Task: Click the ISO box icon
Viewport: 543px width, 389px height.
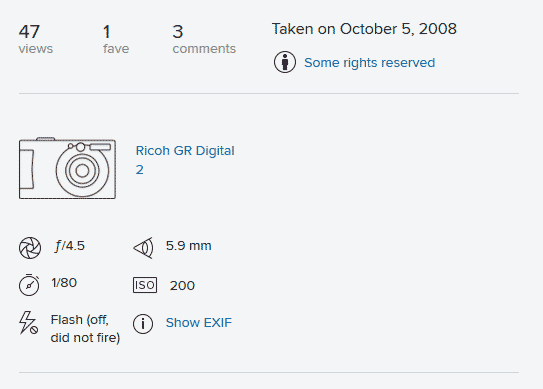Action: point(145,285)
